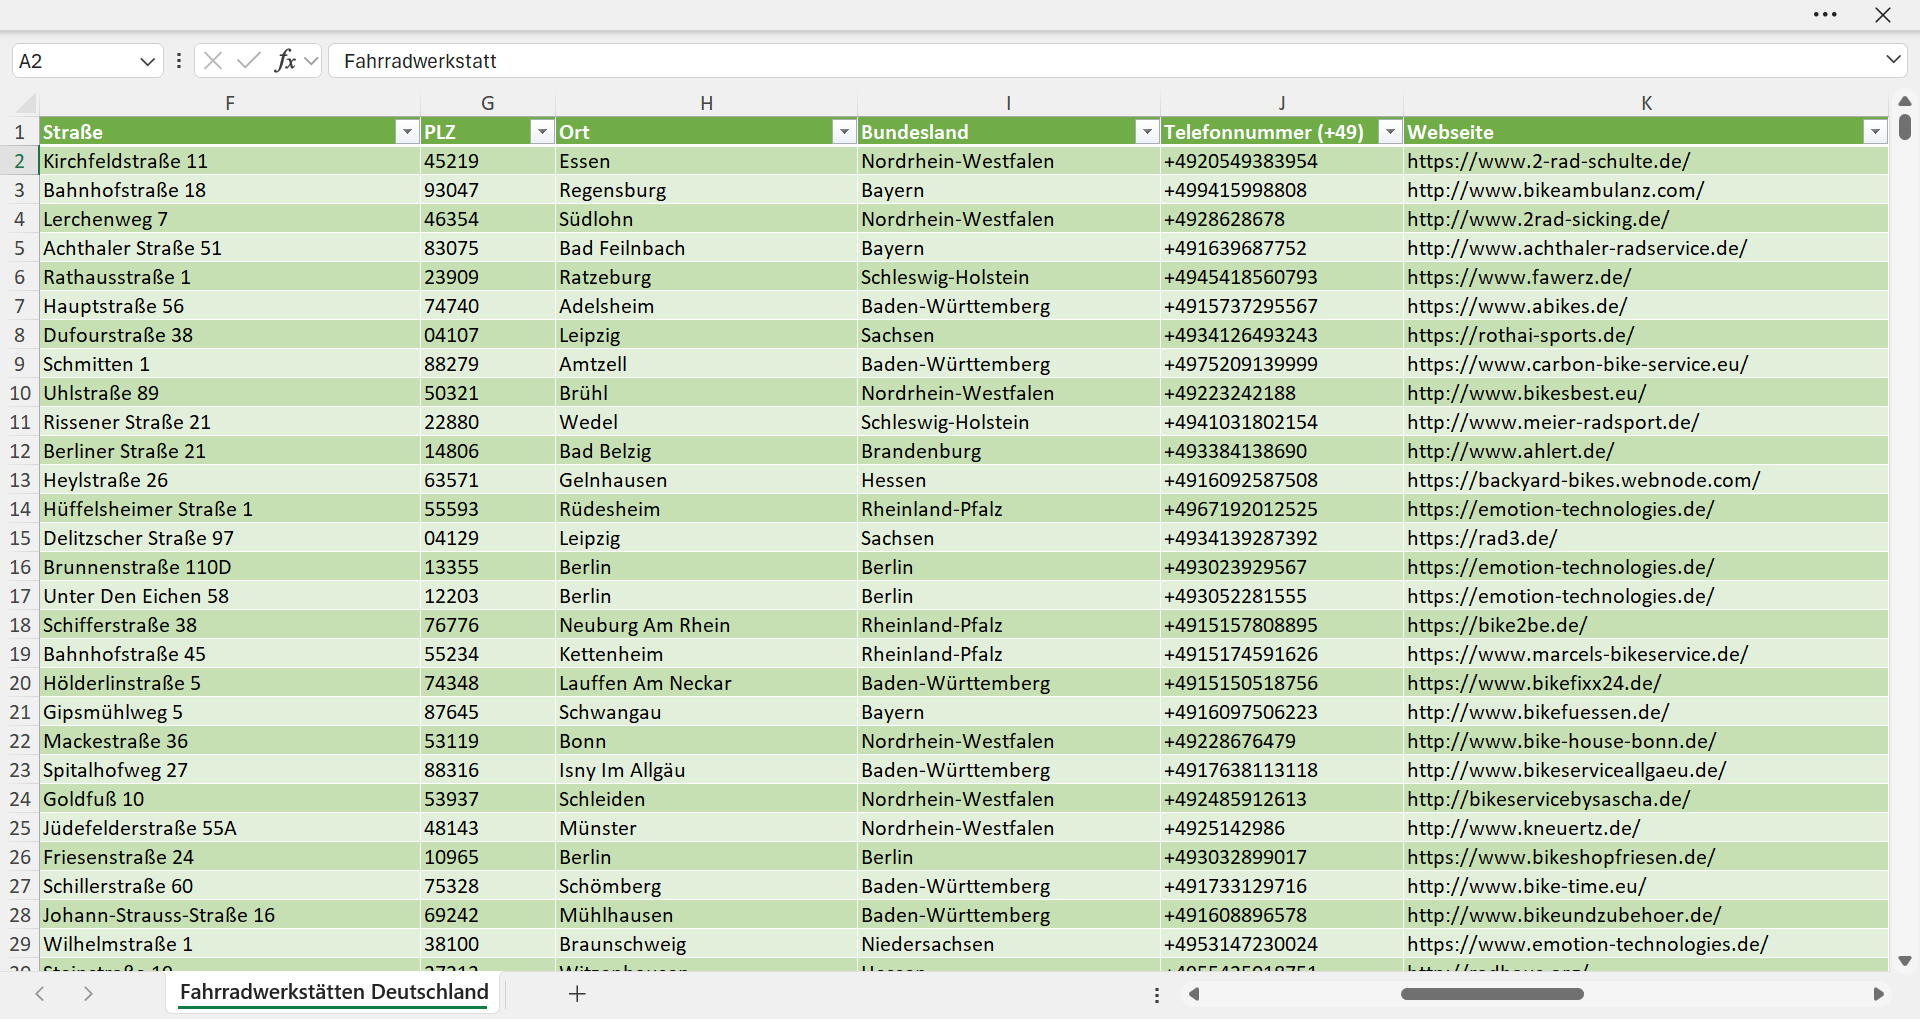
Task: Select Bundesland cell Brandenburg
Action: (x=1009, y=451)
